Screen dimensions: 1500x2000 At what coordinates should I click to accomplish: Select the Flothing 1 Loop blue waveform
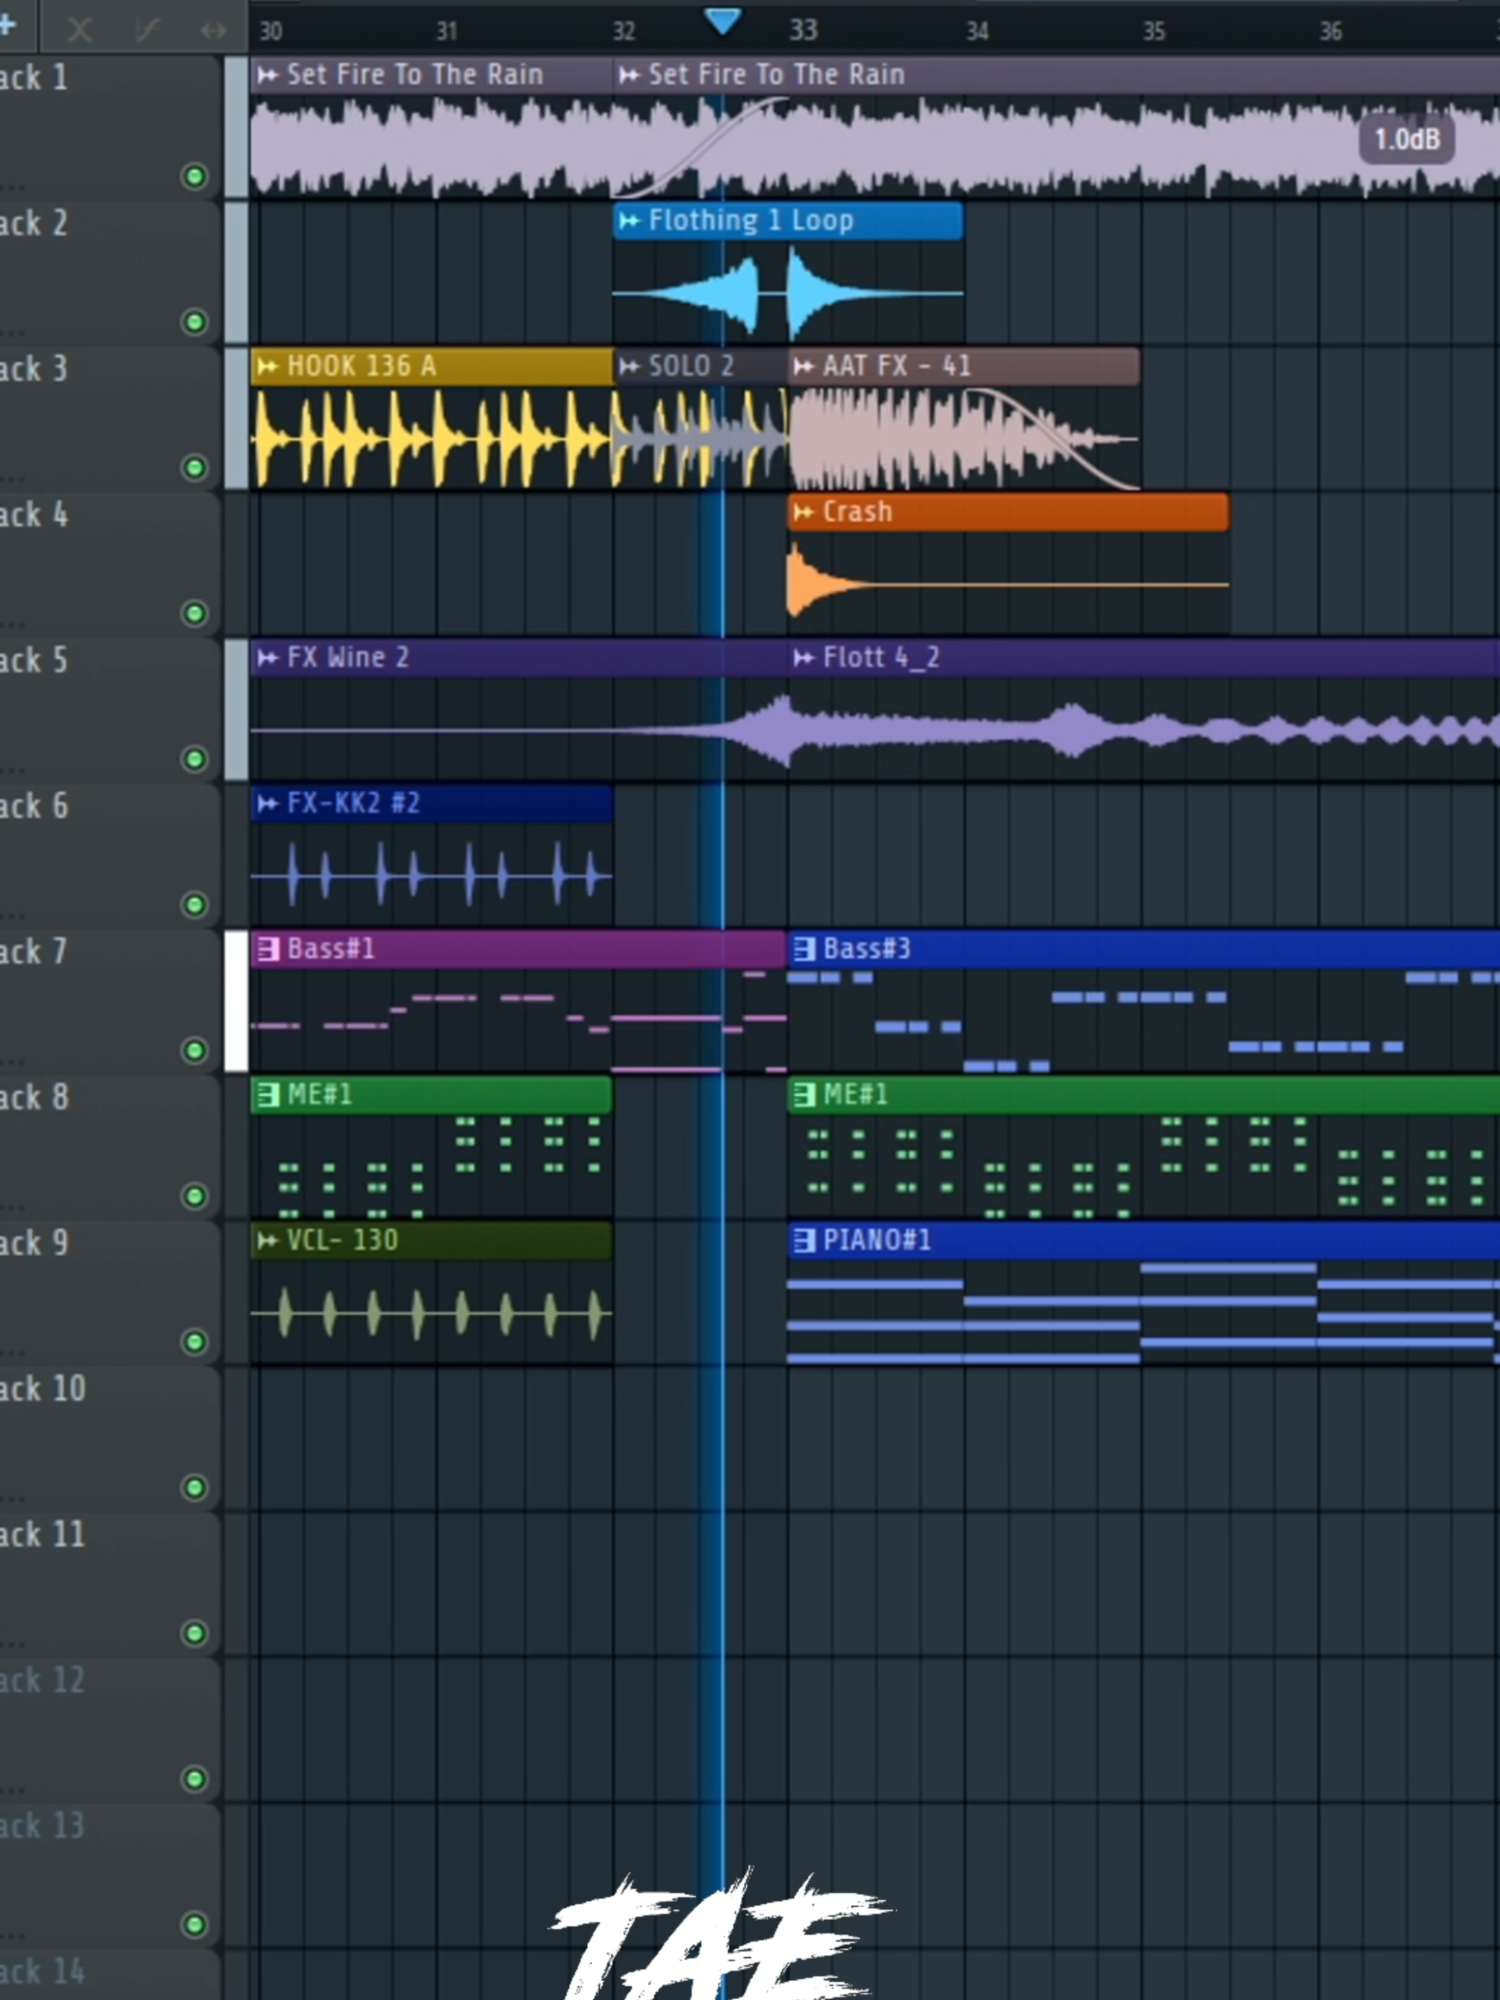788,294
